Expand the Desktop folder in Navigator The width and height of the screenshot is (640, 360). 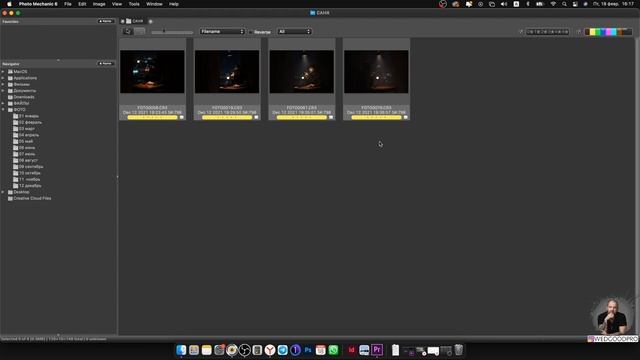[3, 192]
